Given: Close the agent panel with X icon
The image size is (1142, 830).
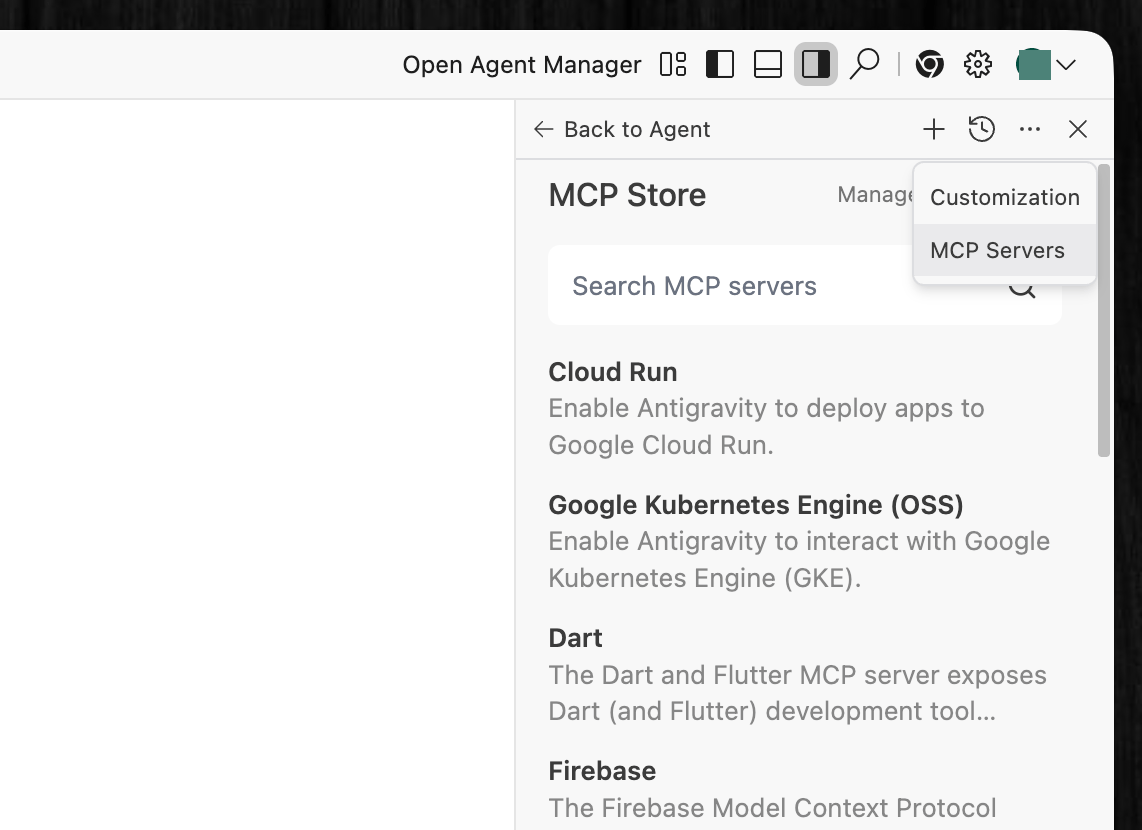Looking at the screenshot, I should pyautogui.click(x=1077, y=129).
